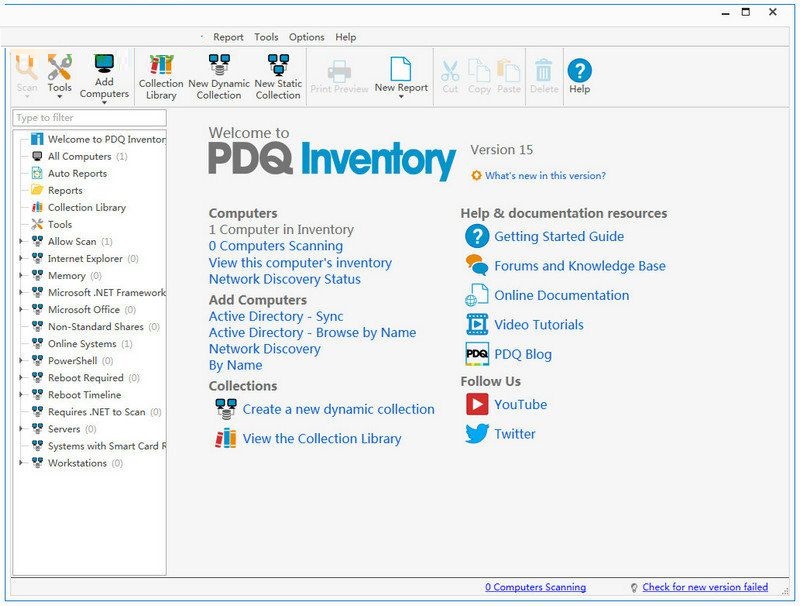Click the icon beside Create a new dynamic collection
This screenshot has width=800, height=606.
tap(226, 409)
